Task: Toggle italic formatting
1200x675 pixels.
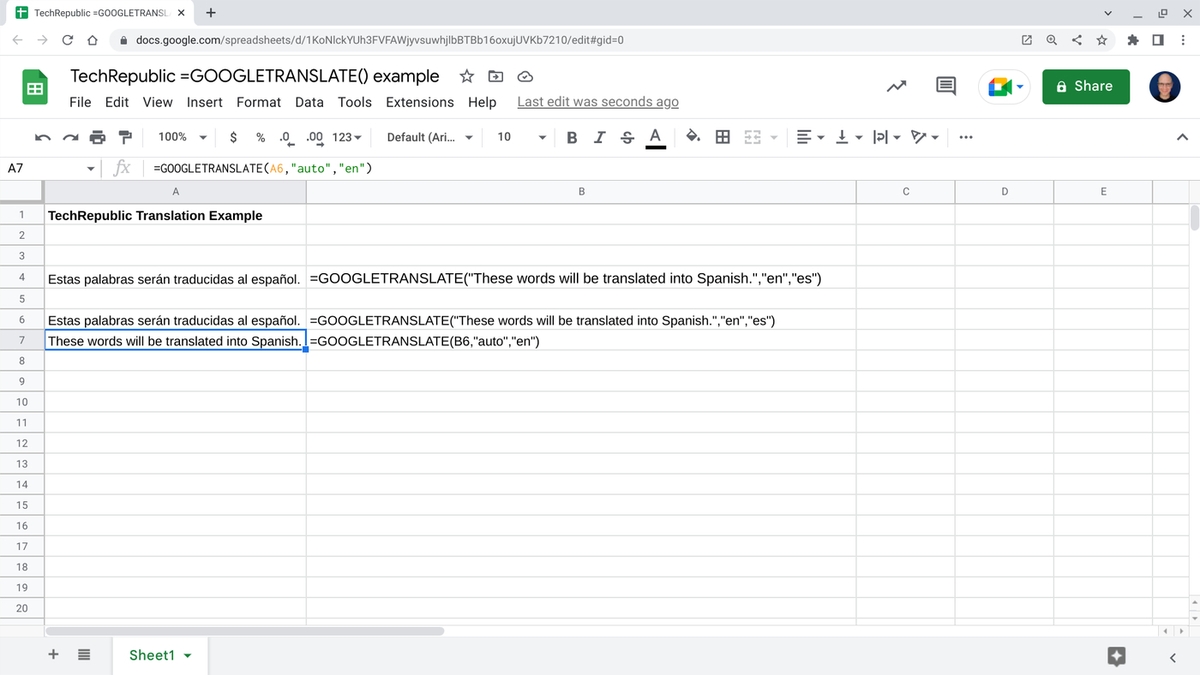Action: click(x=599, y=136)
